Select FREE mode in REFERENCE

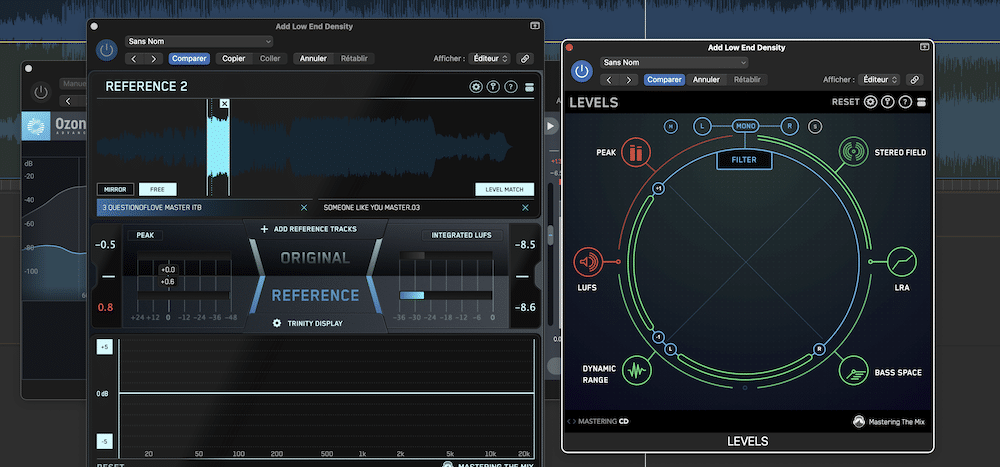[x=158, y=189]
